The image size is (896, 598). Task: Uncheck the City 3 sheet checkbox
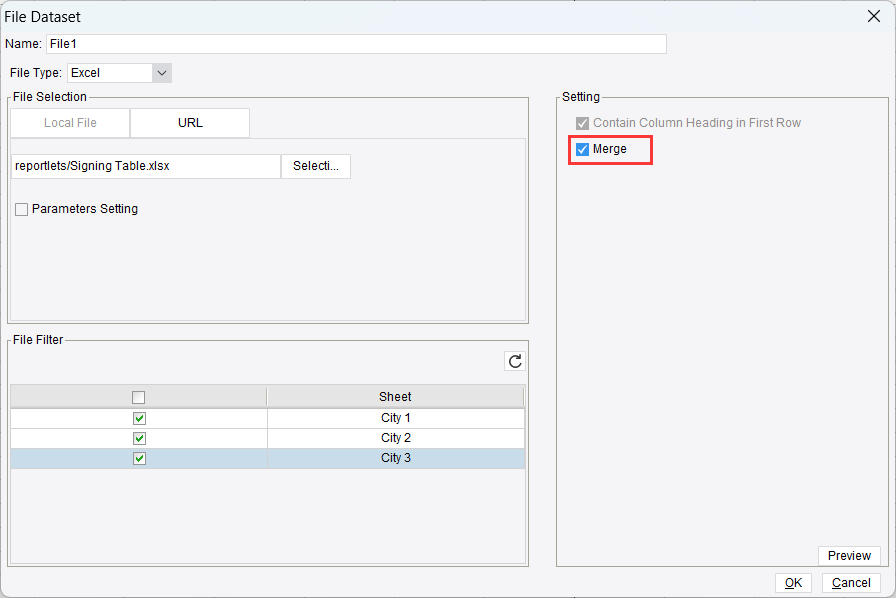pos(139,459)
